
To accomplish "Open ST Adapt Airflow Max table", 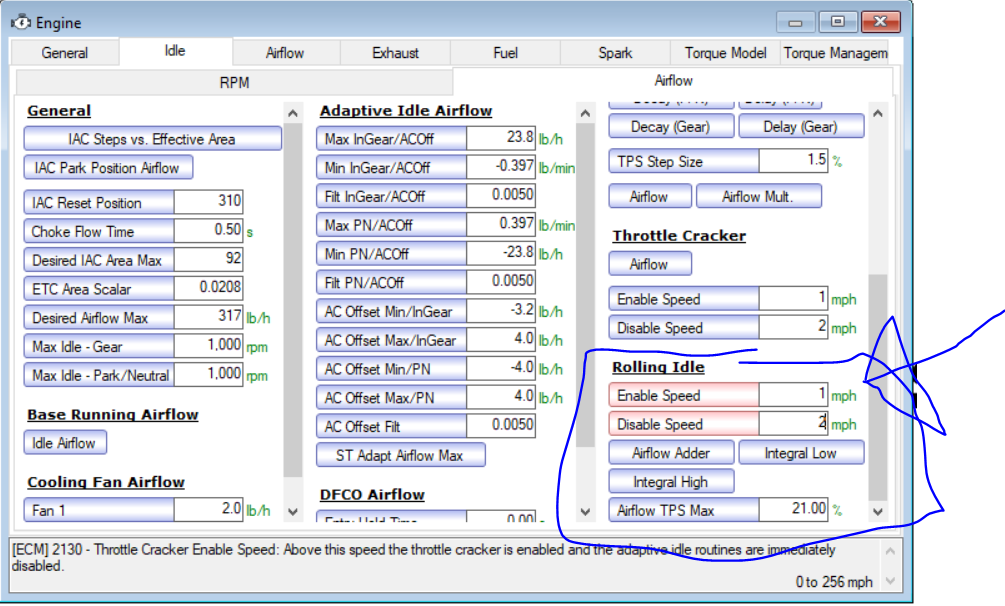I will (x=401, y=455).
